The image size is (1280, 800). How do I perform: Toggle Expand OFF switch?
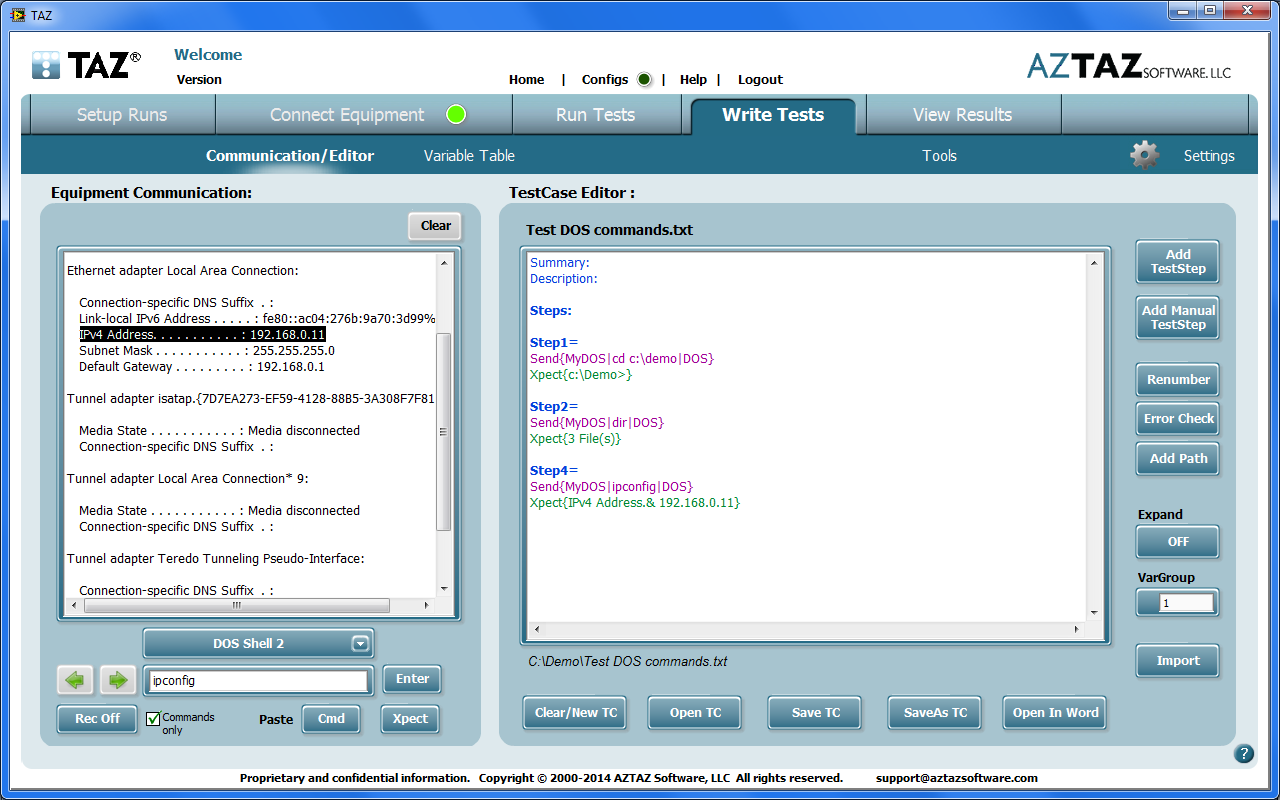pos(1177,542)
